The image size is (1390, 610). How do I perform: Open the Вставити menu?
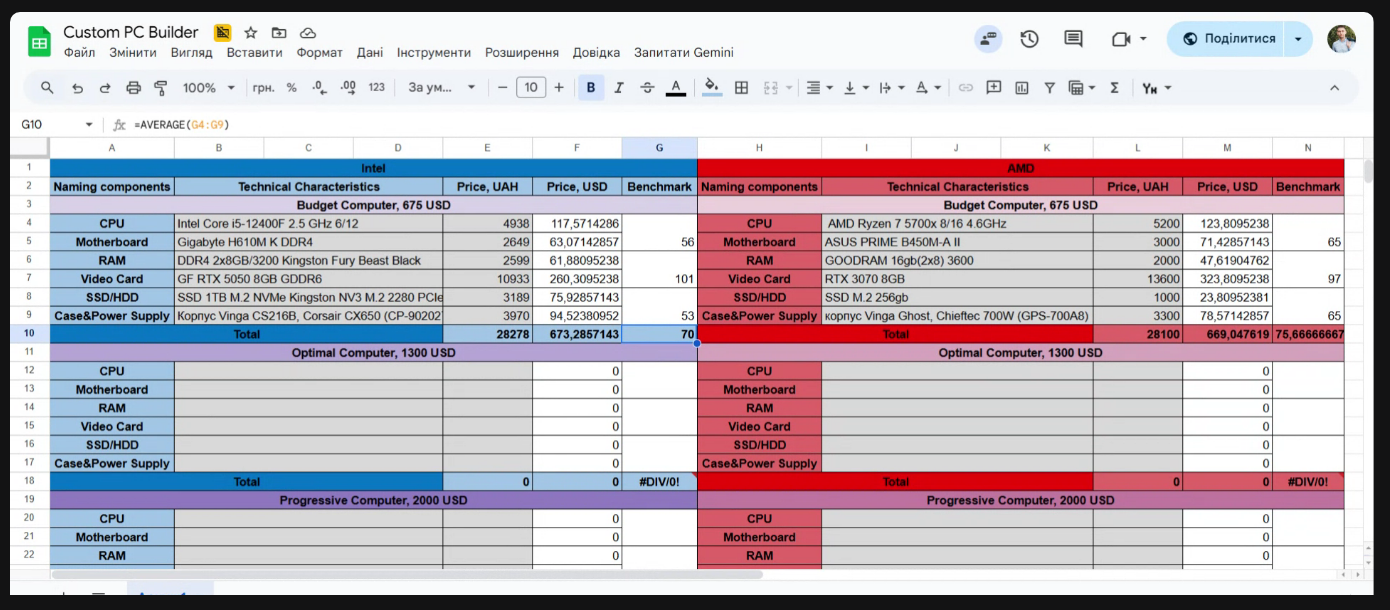[x=254, y=53]
